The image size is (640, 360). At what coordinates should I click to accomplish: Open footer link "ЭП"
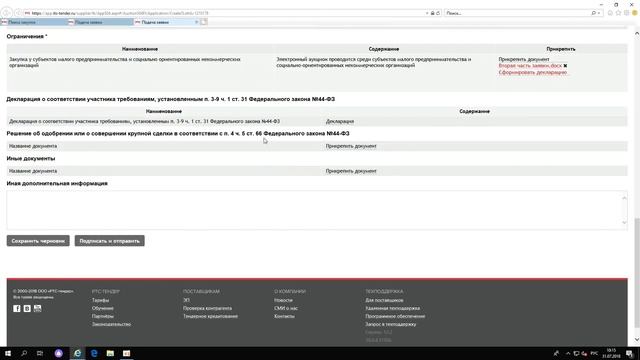click(186, 300)
